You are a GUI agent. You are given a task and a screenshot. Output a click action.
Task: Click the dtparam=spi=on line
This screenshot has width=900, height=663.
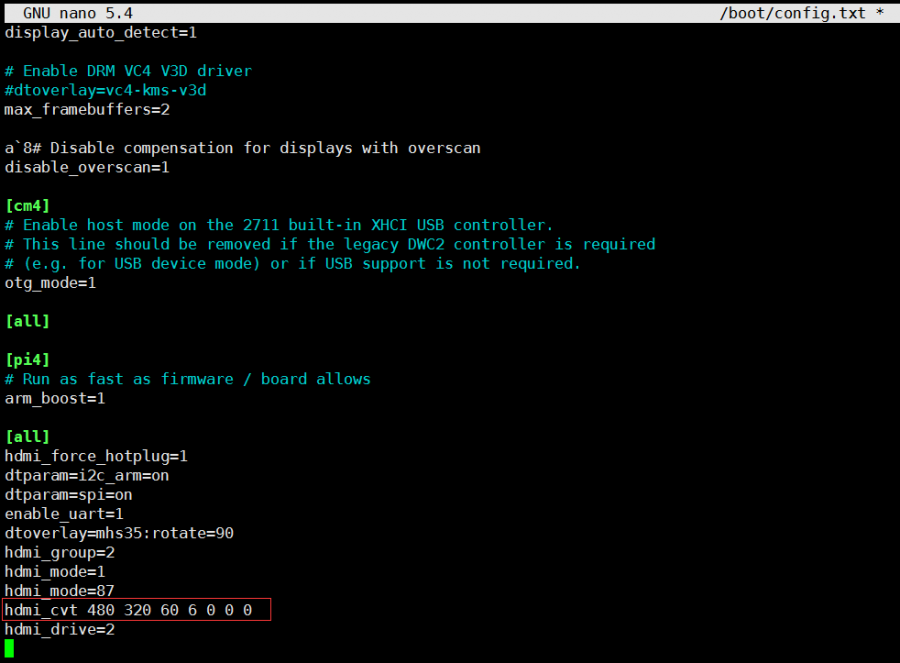pyautogui.click(x=68, y=494)
